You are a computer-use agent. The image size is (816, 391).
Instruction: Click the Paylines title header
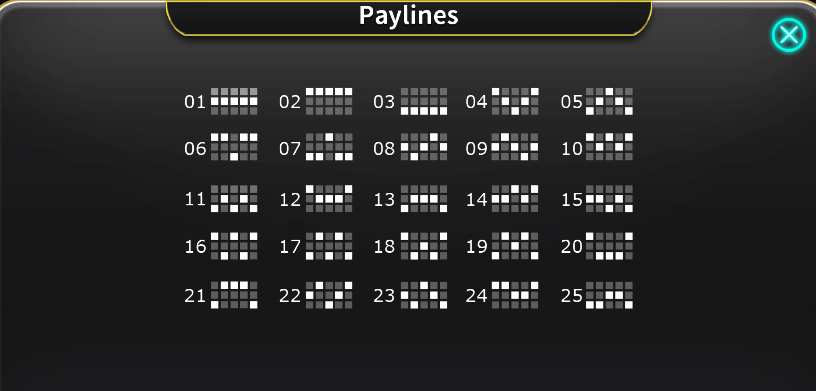(x=409, y=16)
